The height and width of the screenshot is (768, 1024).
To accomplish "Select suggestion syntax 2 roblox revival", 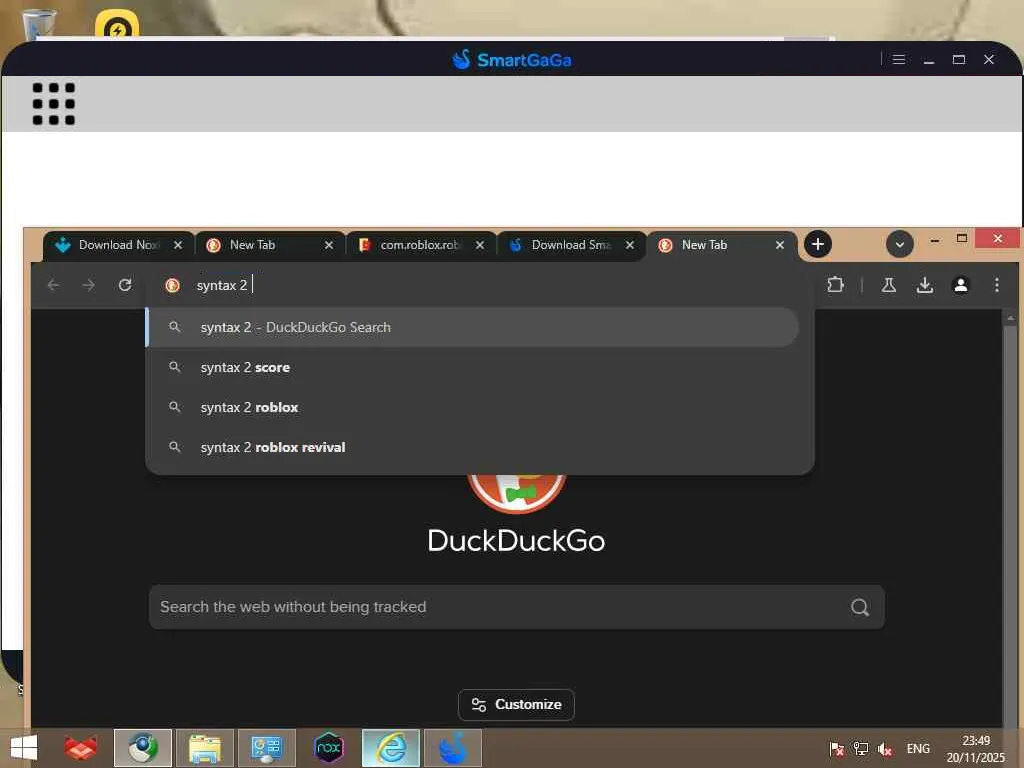I will 472,447.
